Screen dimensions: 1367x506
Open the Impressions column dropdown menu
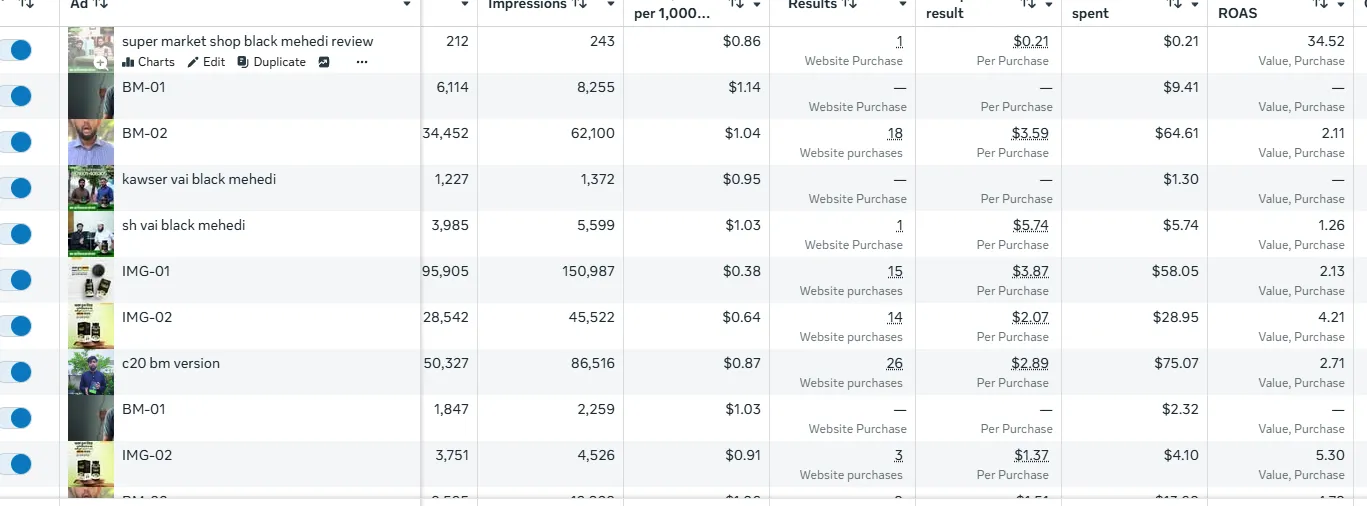click(x=611, y=5)
